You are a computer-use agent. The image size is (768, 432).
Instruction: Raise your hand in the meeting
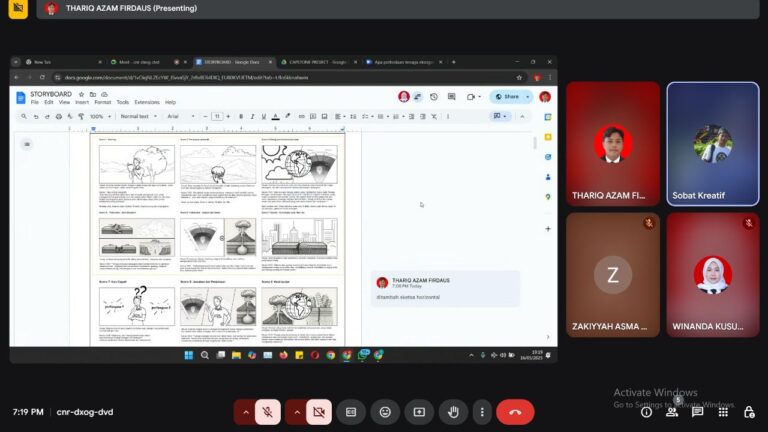[453, 412]
